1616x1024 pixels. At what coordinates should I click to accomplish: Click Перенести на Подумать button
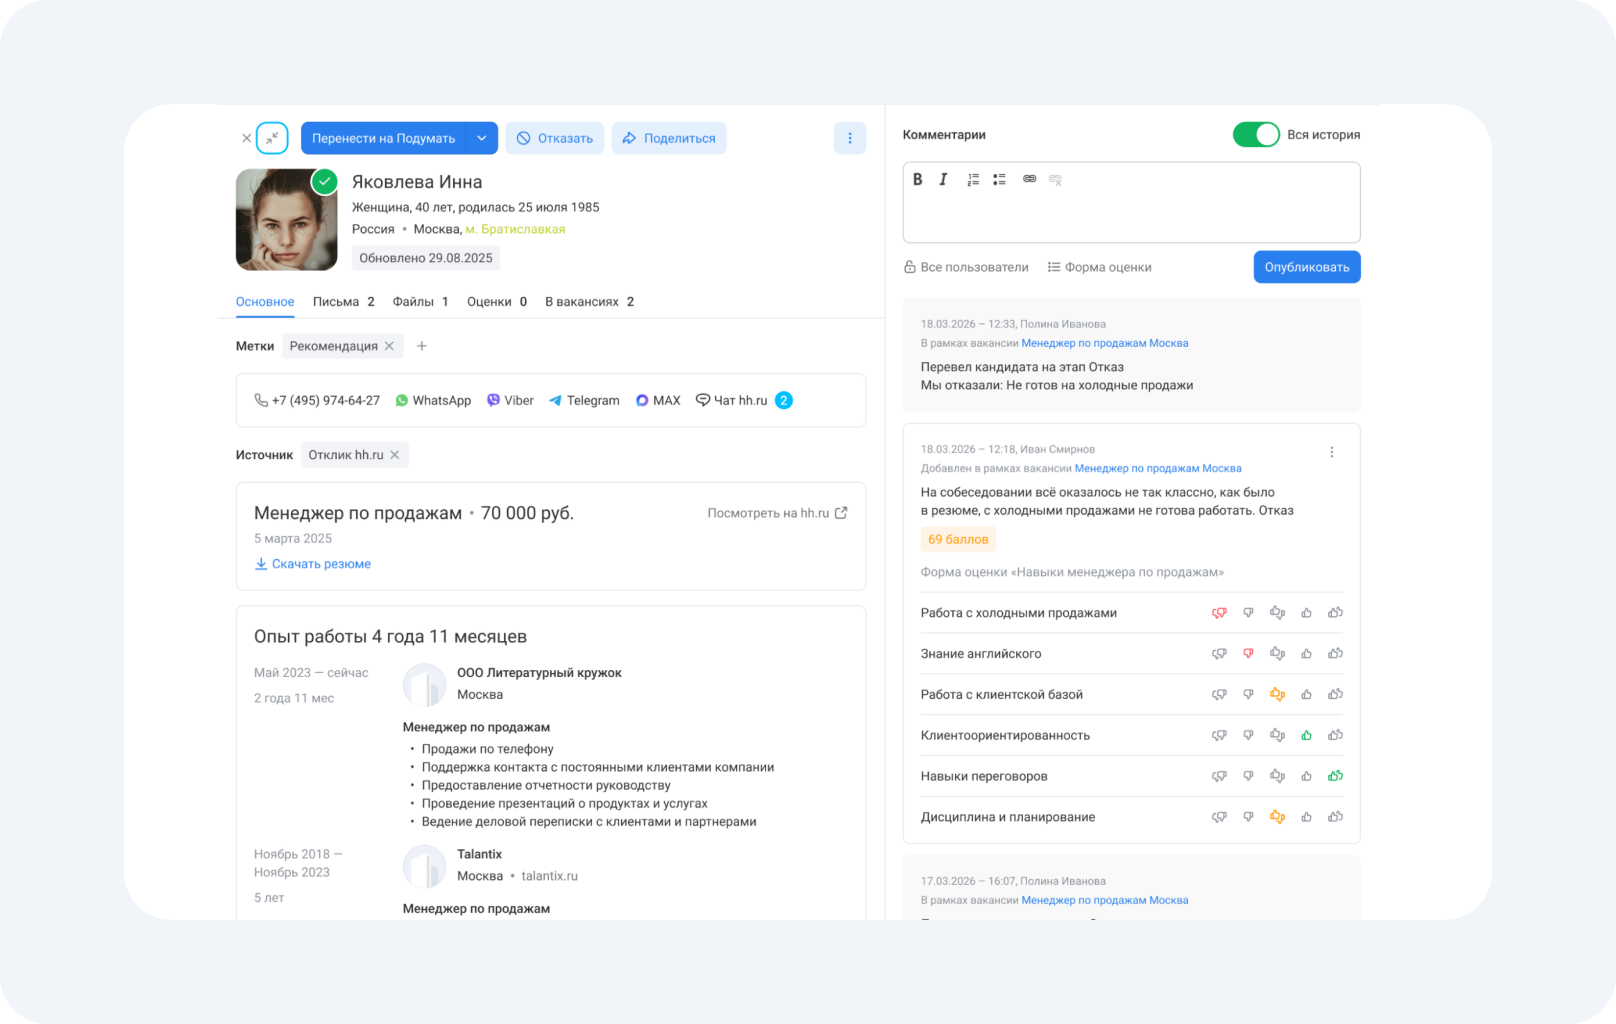pyautogui.click(x=383, y=138)
